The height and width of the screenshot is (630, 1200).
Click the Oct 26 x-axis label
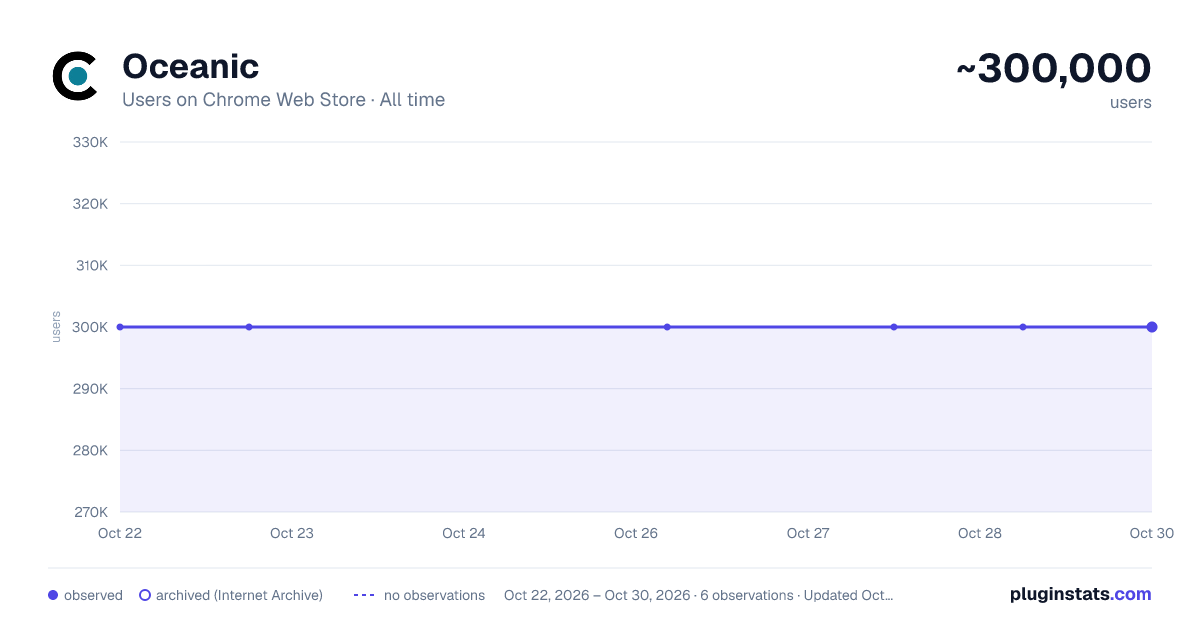click(636, 533)
